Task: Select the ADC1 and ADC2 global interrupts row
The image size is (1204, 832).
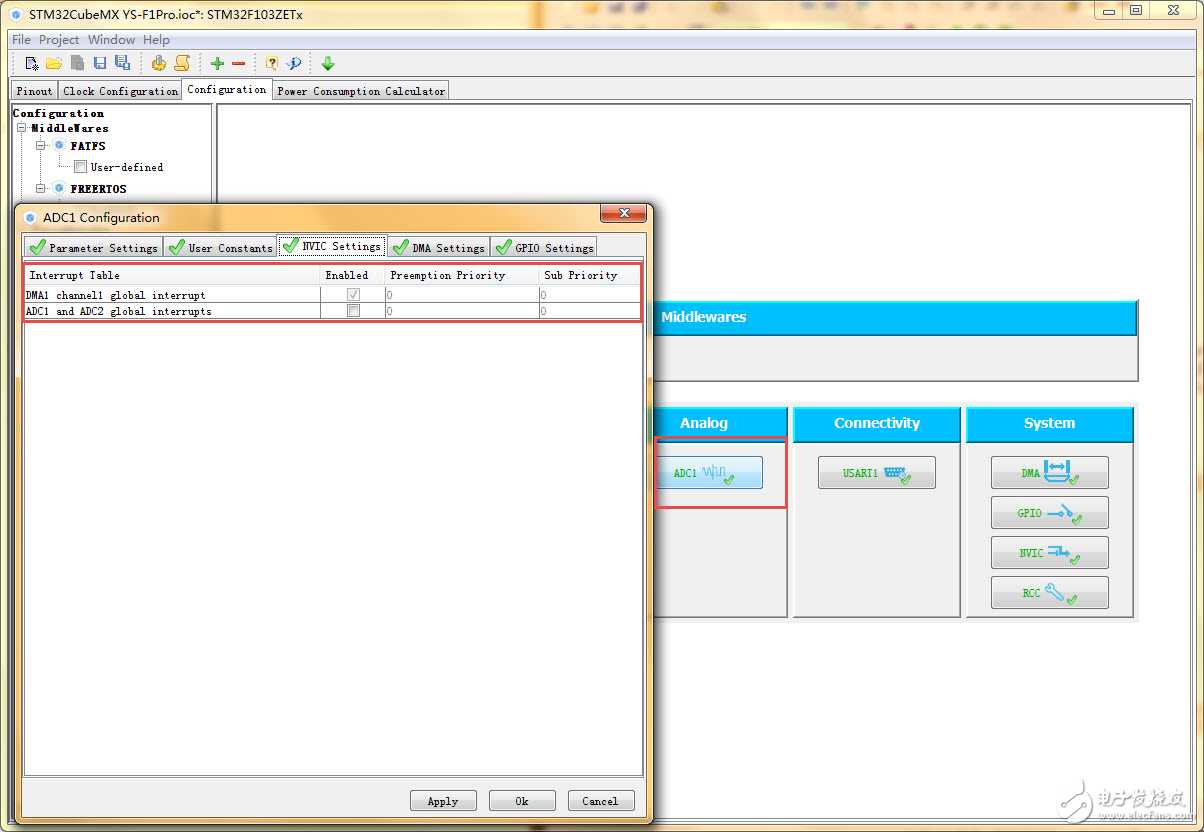Action: [332, 311]
